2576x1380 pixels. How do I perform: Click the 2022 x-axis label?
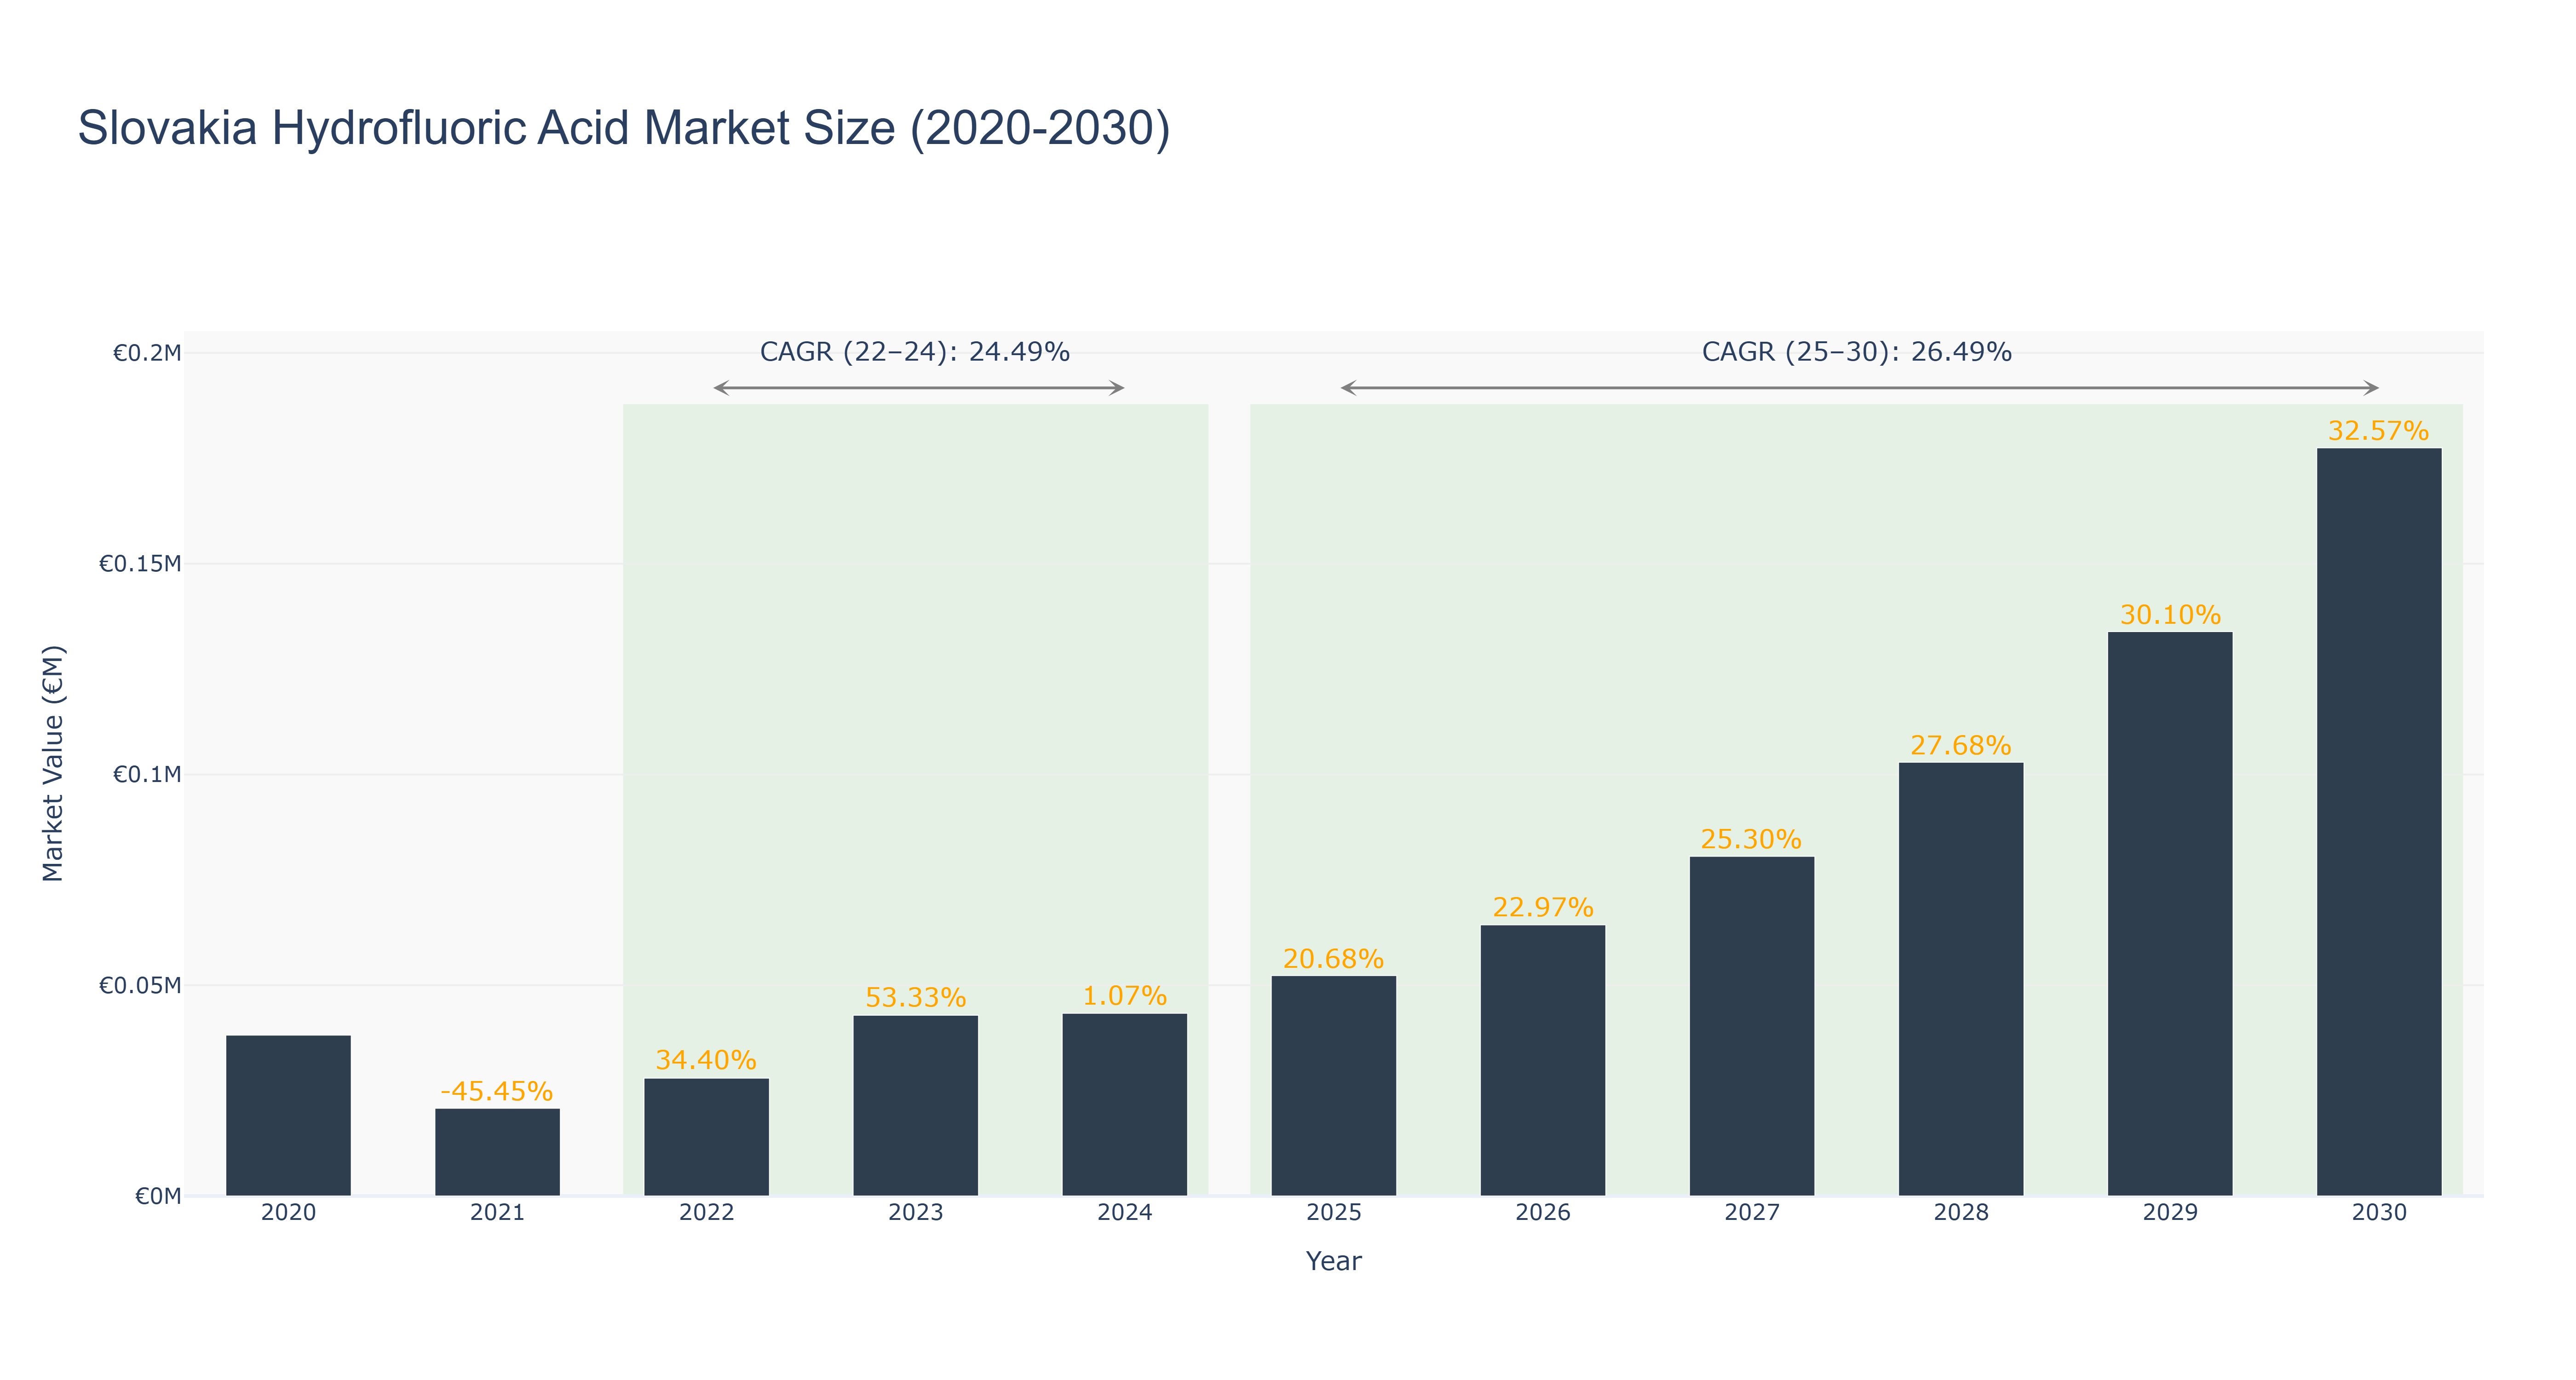tap(706, 1213)
